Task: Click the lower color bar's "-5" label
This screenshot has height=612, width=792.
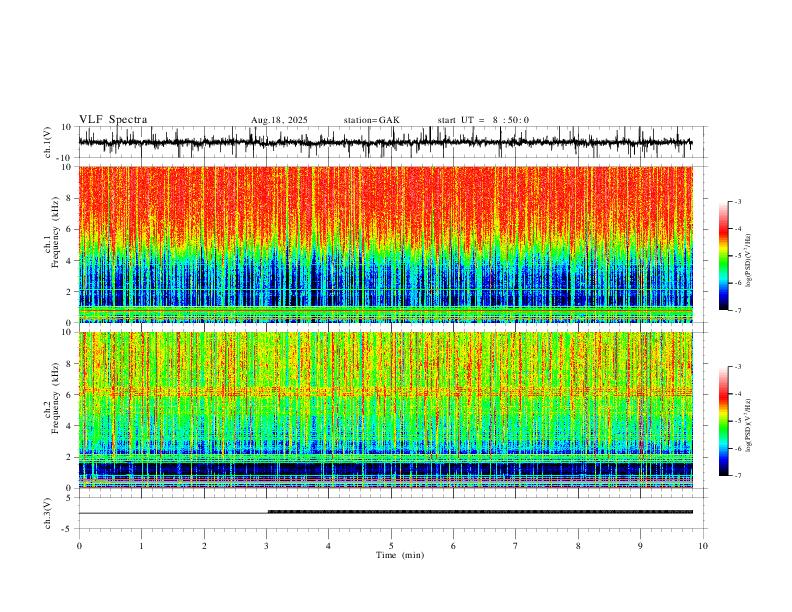Action: [x=738, y=421]
